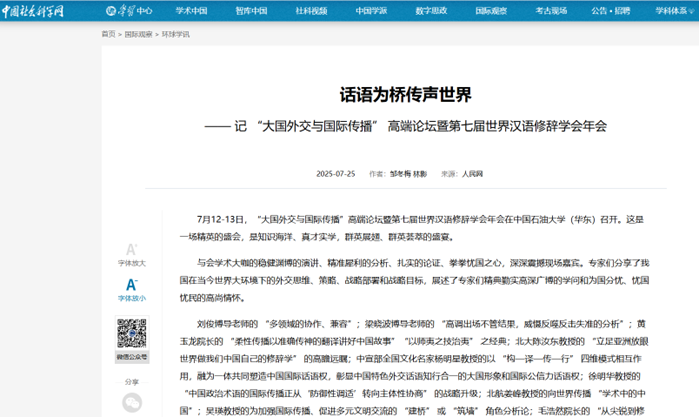This screenshot has width=699, height=417.
Task: Click the article title 话语为桥传声世界
Action: [x=405, y=95]
